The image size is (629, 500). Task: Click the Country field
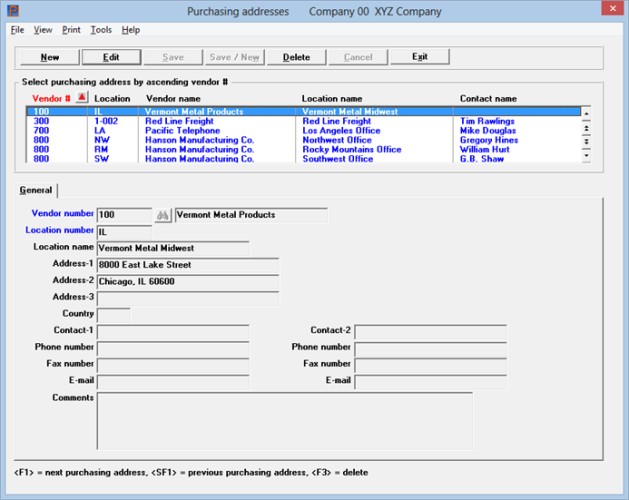pyautogui.click(x=114, y=315)
